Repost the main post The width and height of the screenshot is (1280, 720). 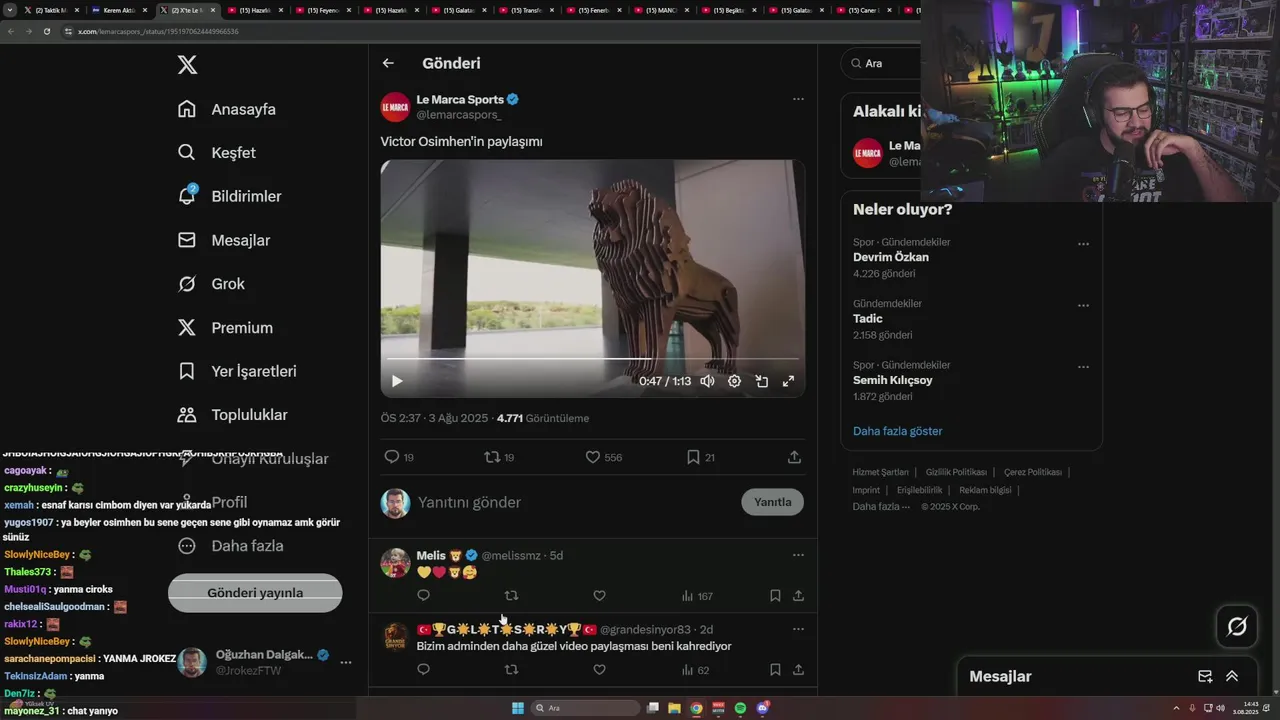tap(491, 457)
